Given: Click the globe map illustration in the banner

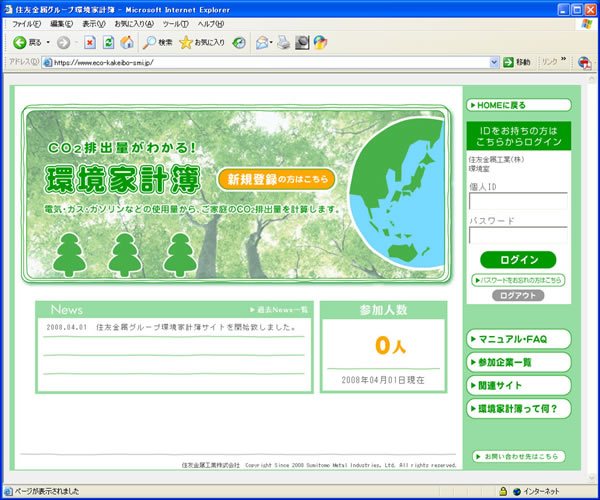Looking at the screenshot, I should tap(397, 193).
